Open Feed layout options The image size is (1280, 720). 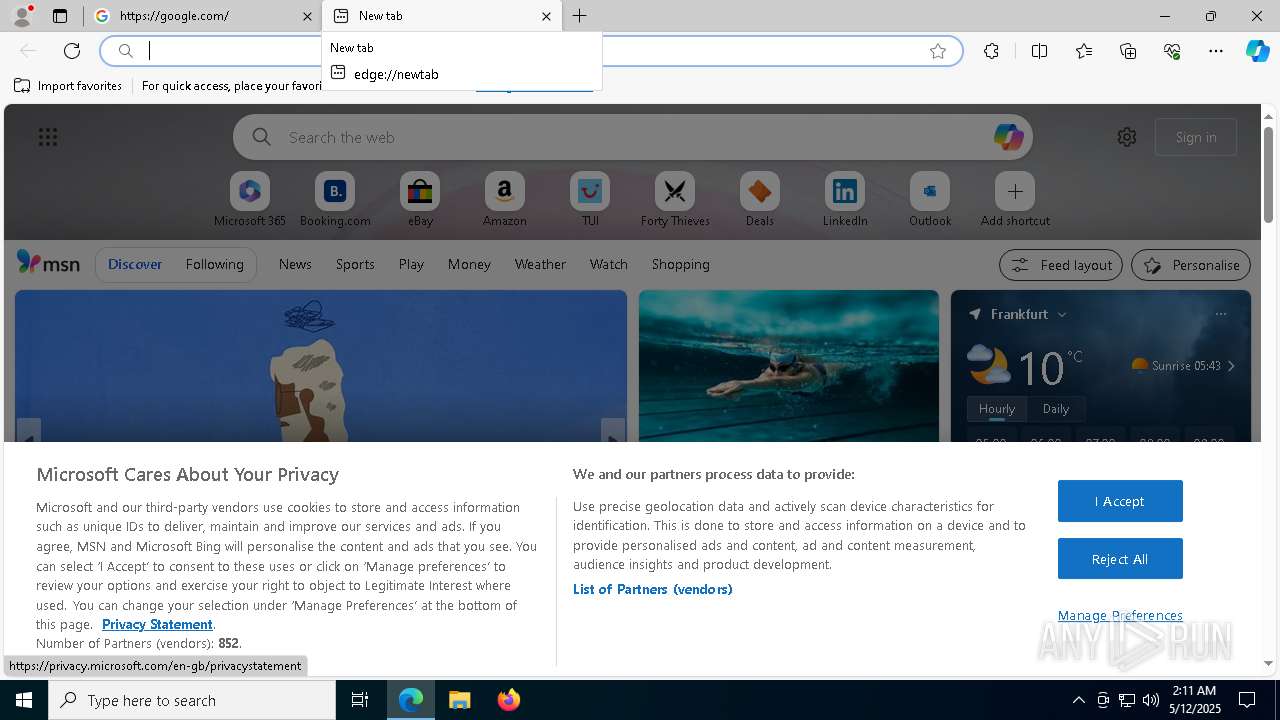tap(1062, 265)
